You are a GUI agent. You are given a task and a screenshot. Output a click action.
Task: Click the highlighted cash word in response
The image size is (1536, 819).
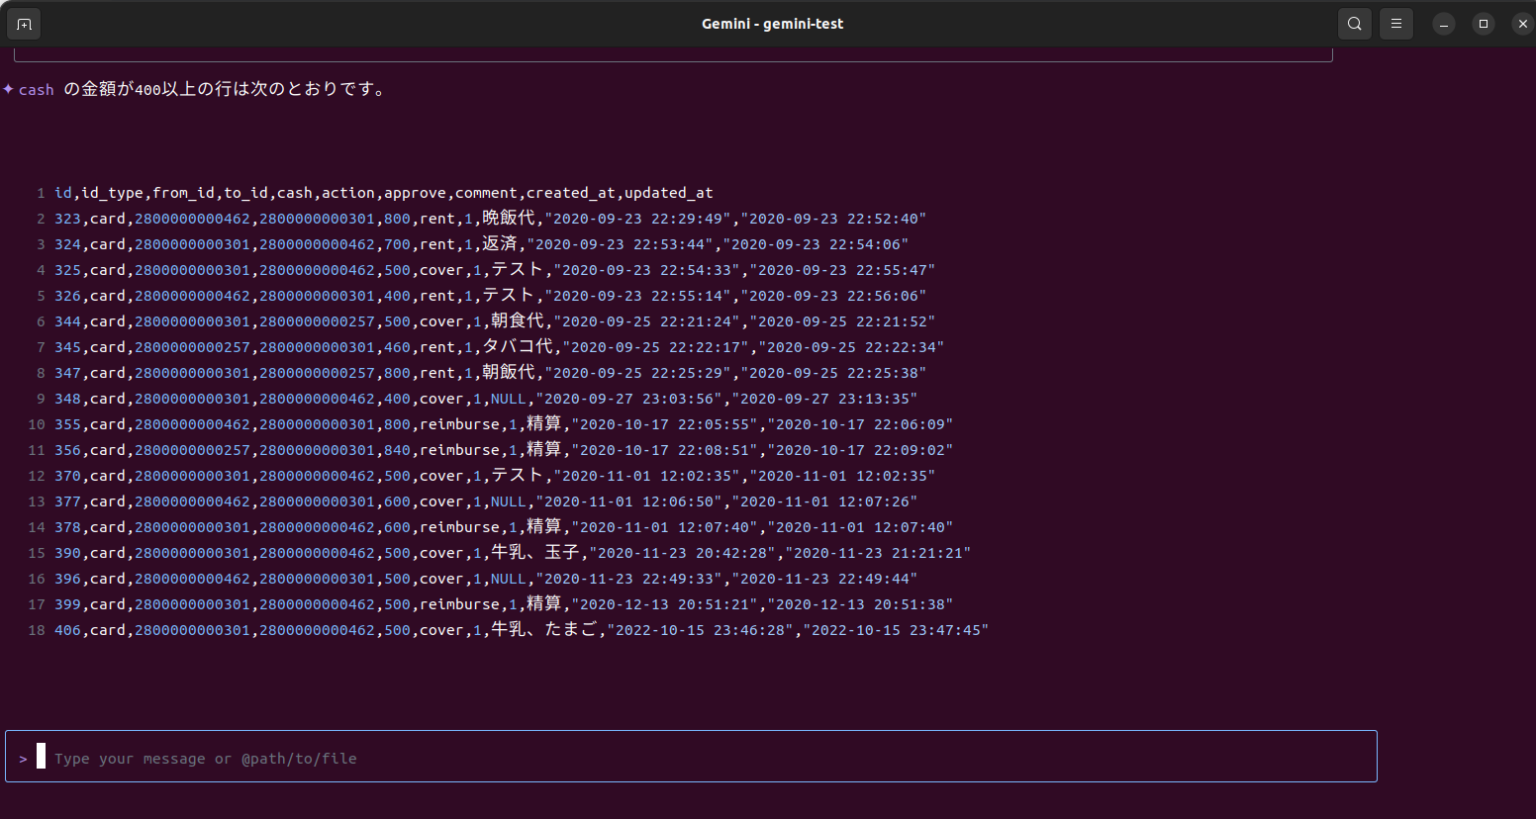pyautogui.click(x=36, y=90)
